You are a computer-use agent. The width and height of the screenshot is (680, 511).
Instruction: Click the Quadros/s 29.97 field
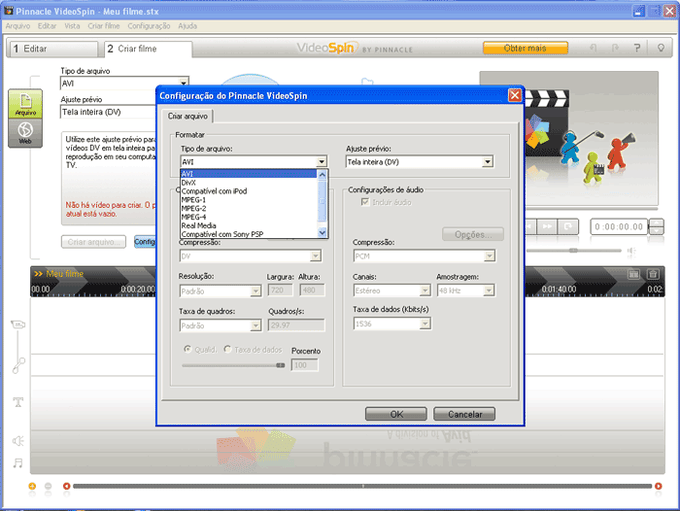coord(296,325)
